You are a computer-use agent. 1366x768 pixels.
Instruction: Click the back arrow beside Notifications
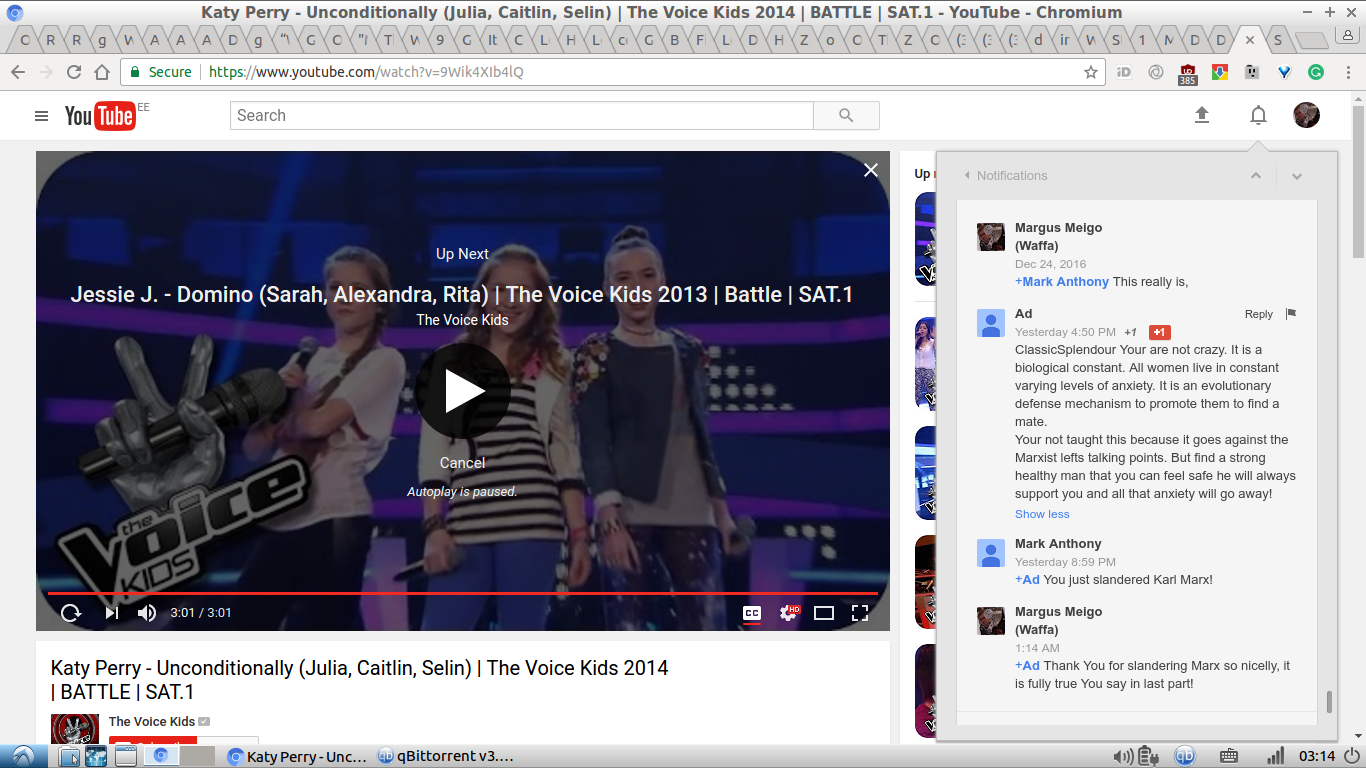tap(967, 176)
